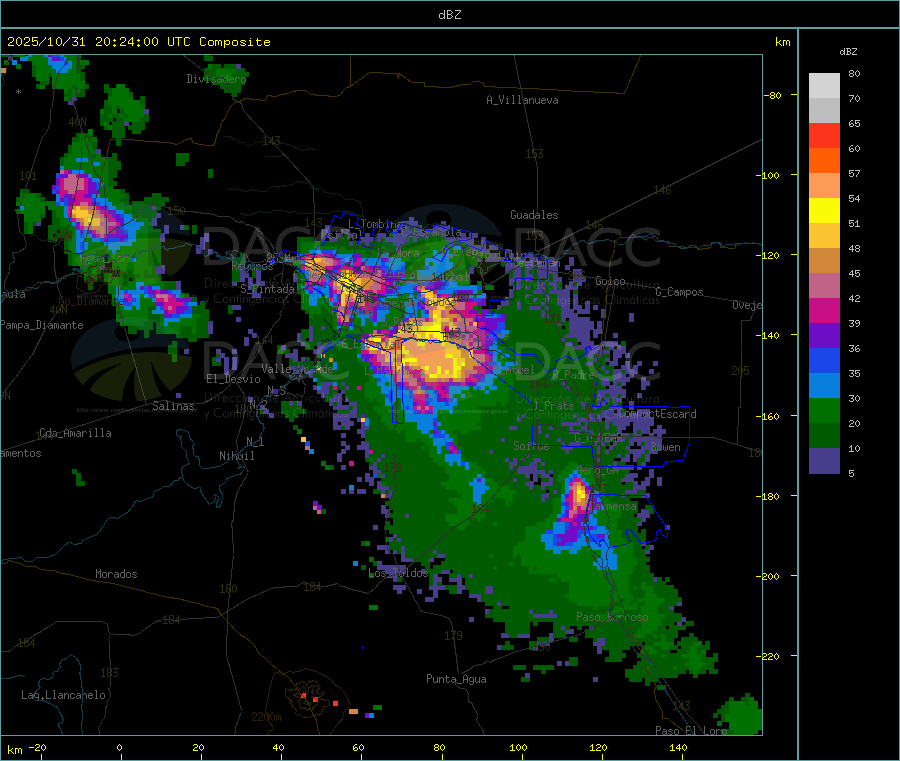Image resolution: width=900 pixels, height=761 pixels.
Task: Click the dark orange 57-60 dBZ swatch
Action: [x=824, y=161]
